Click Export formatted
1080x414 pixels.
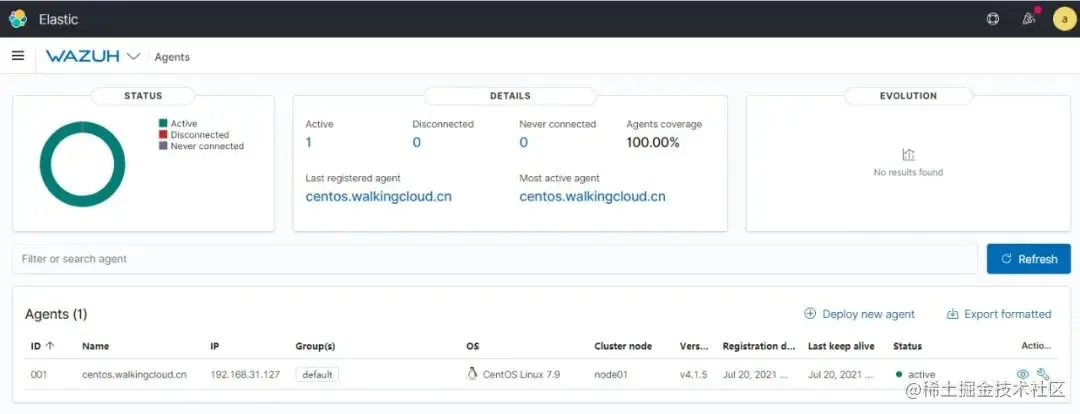(x=999, y=314)
